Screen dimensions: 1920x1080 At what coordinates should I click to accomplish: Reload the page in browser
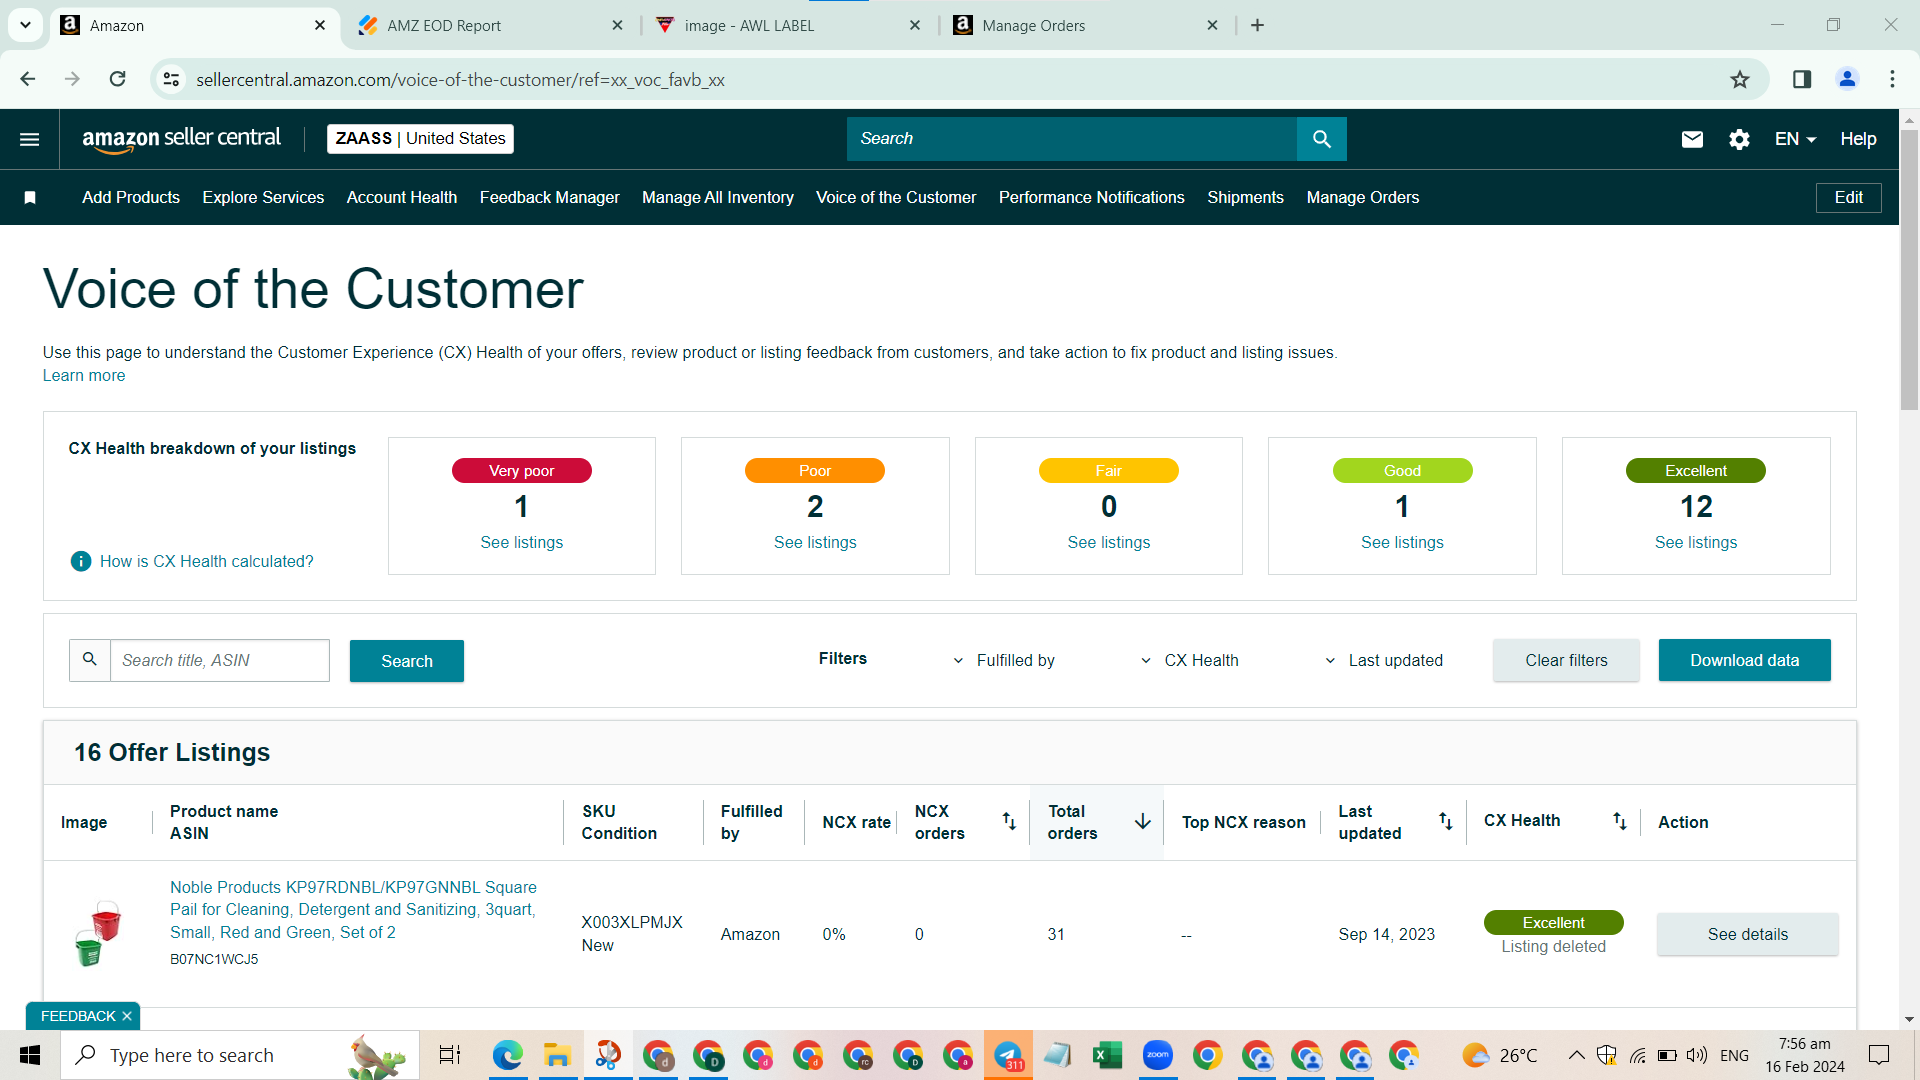pyautogui.click(x=118, y=79)
